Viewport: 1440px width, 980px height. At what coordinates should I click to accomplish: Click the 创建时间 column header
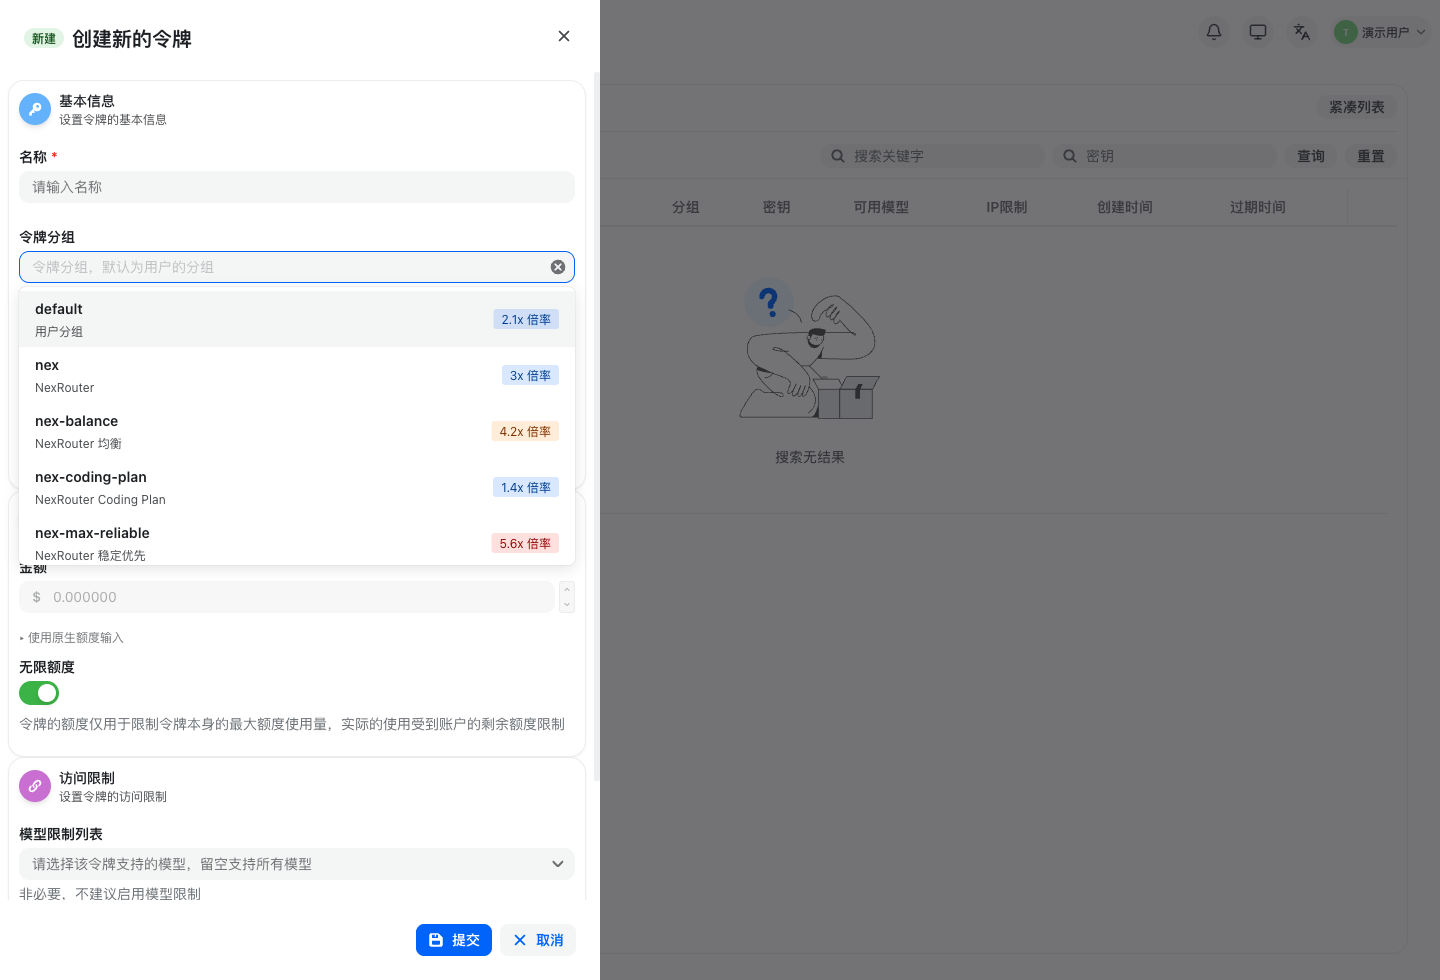(1125, 207)
